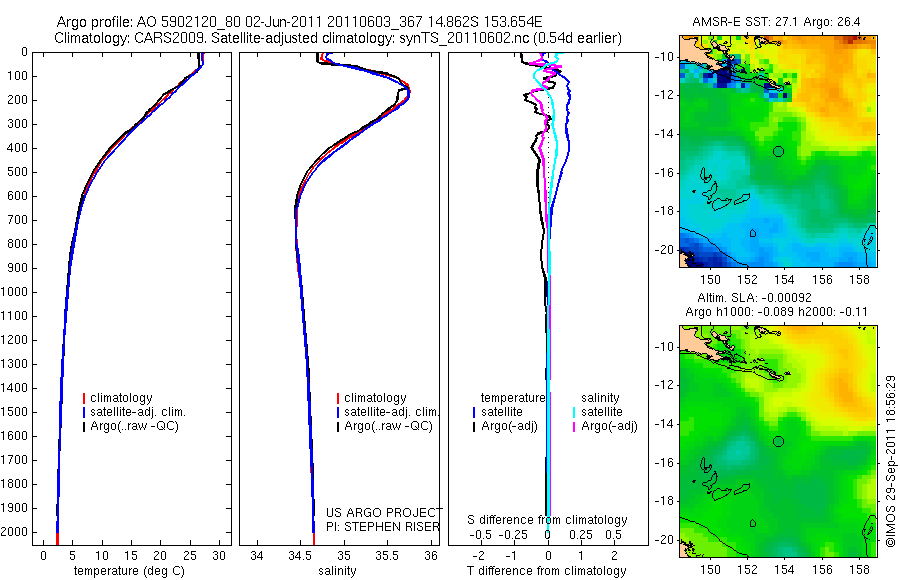Click the T difference from climatology label

point(546,571)
